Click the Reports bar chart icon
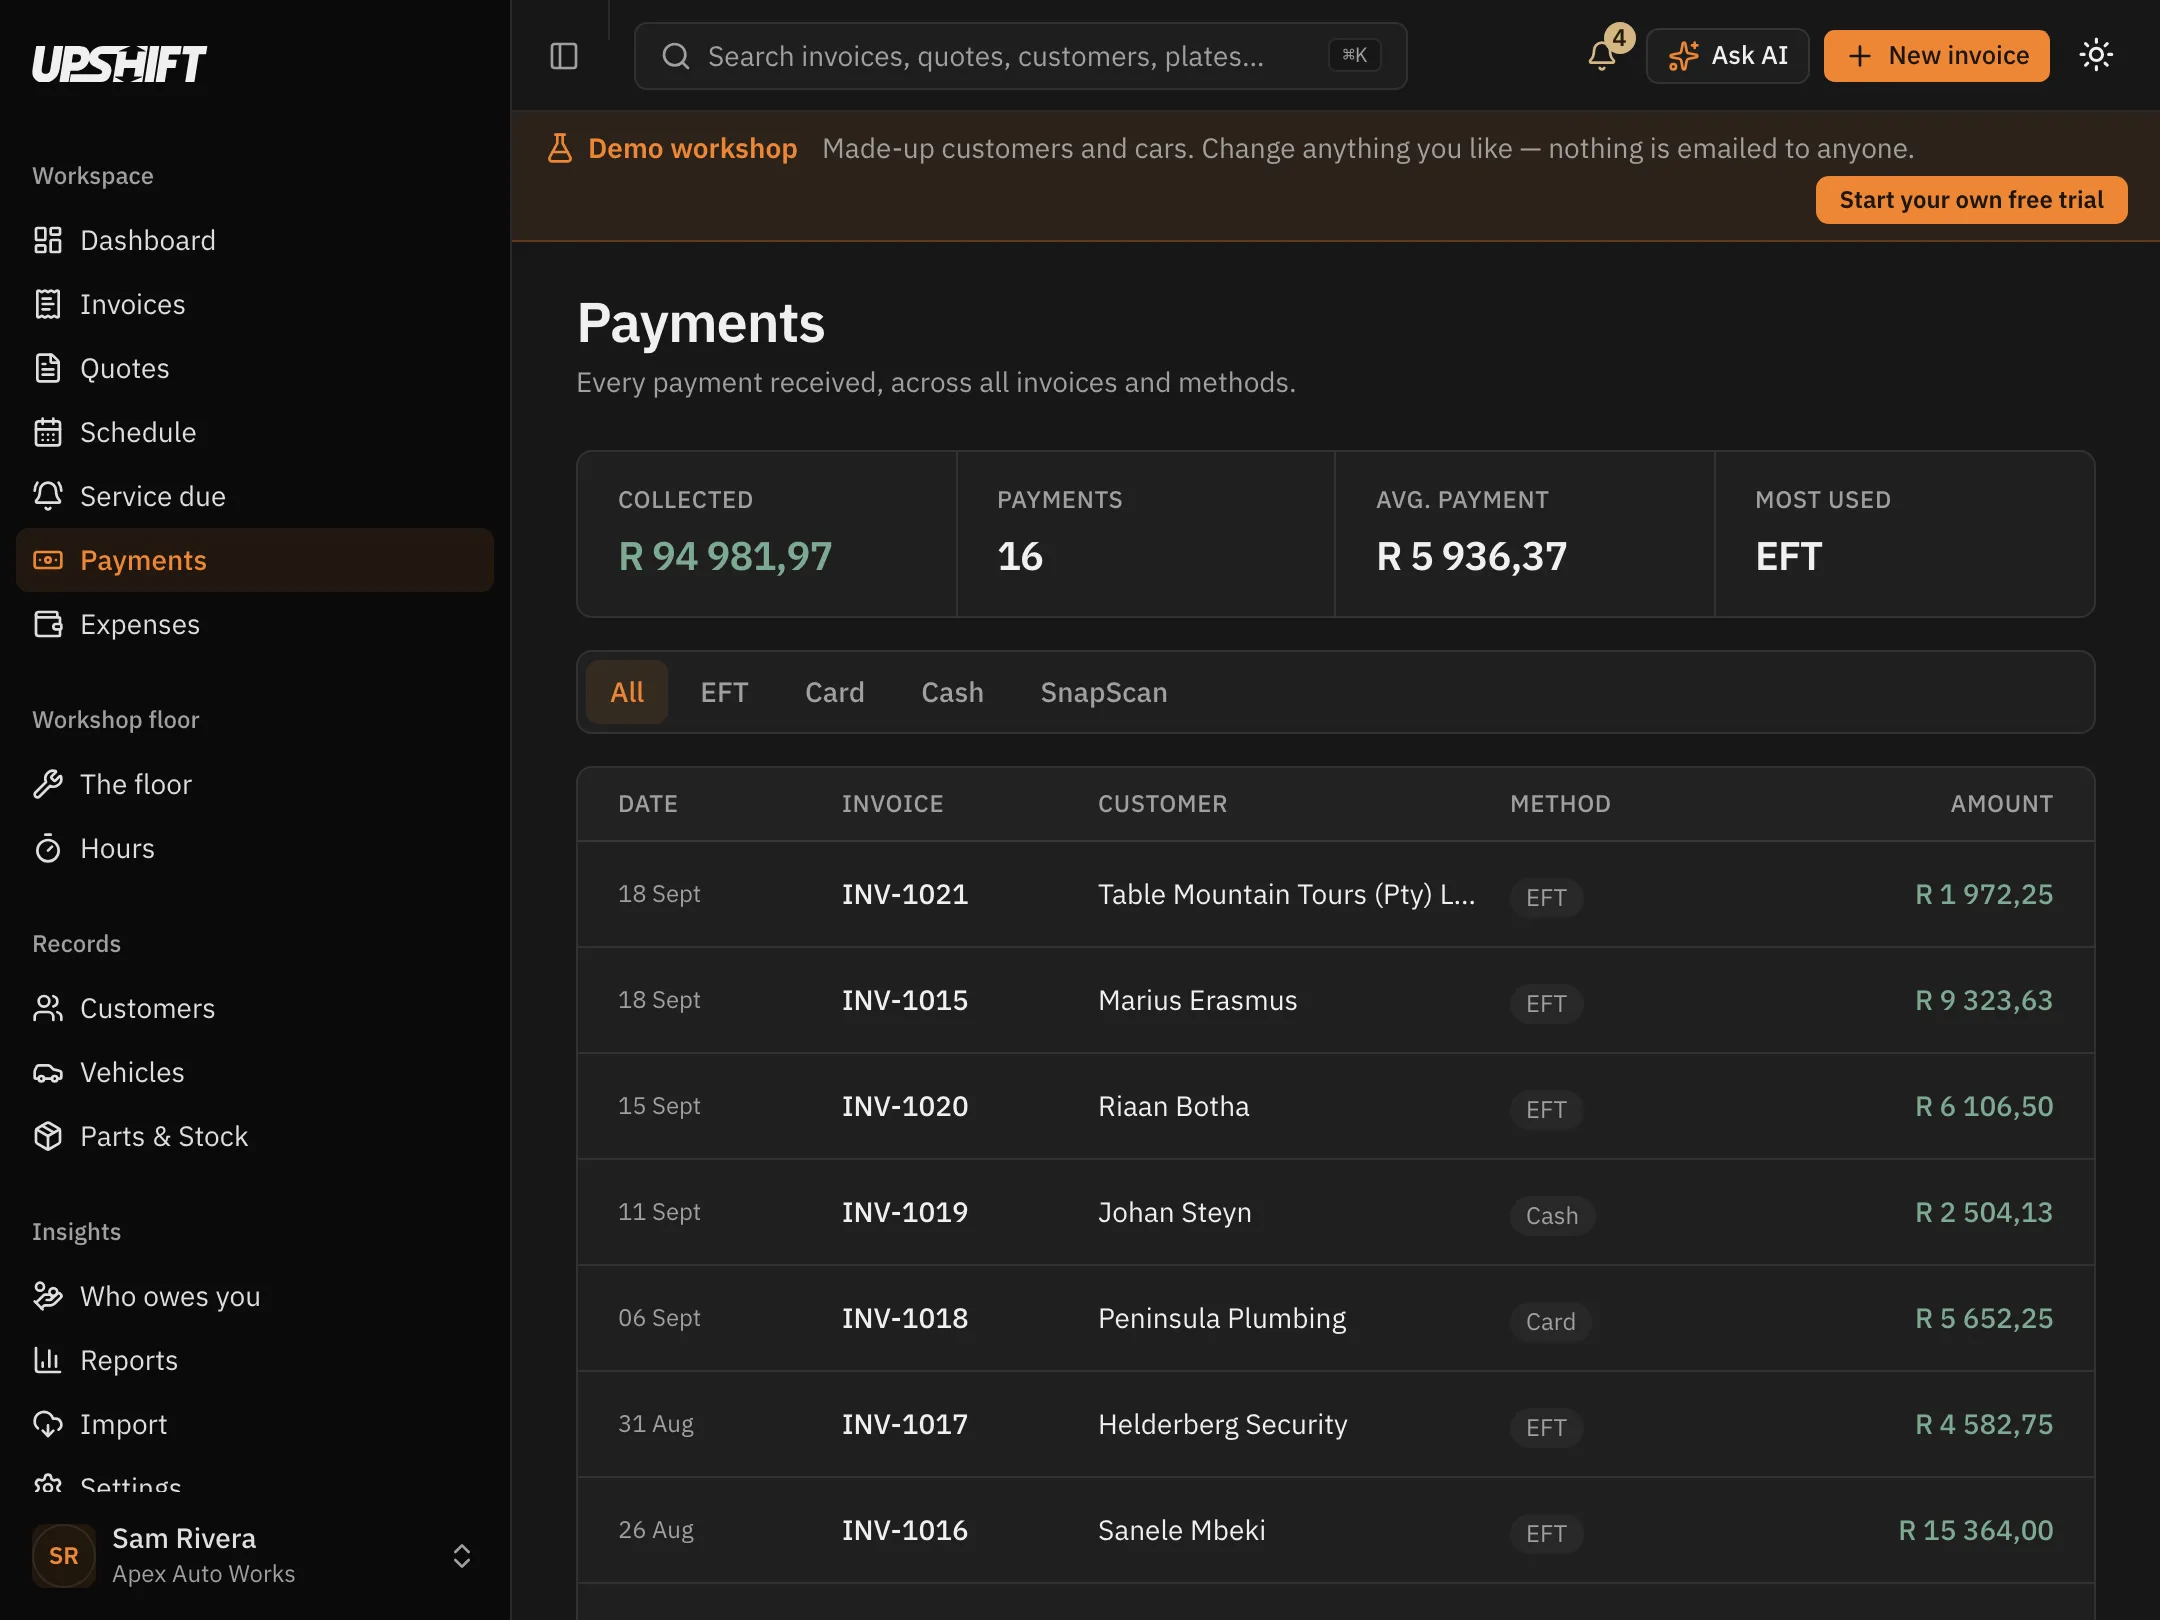The width and height of the screenshot is (2160, 1620). (x=48, y=1360)
